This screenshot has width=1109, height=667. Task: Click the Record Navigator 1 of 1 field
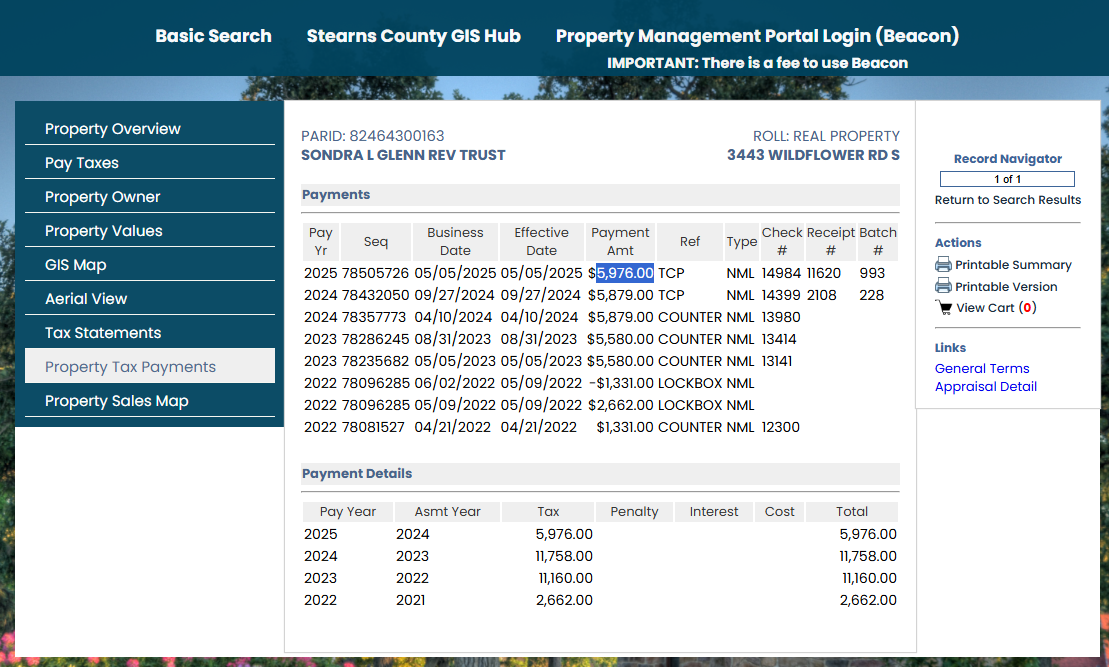click(1007, 179)
